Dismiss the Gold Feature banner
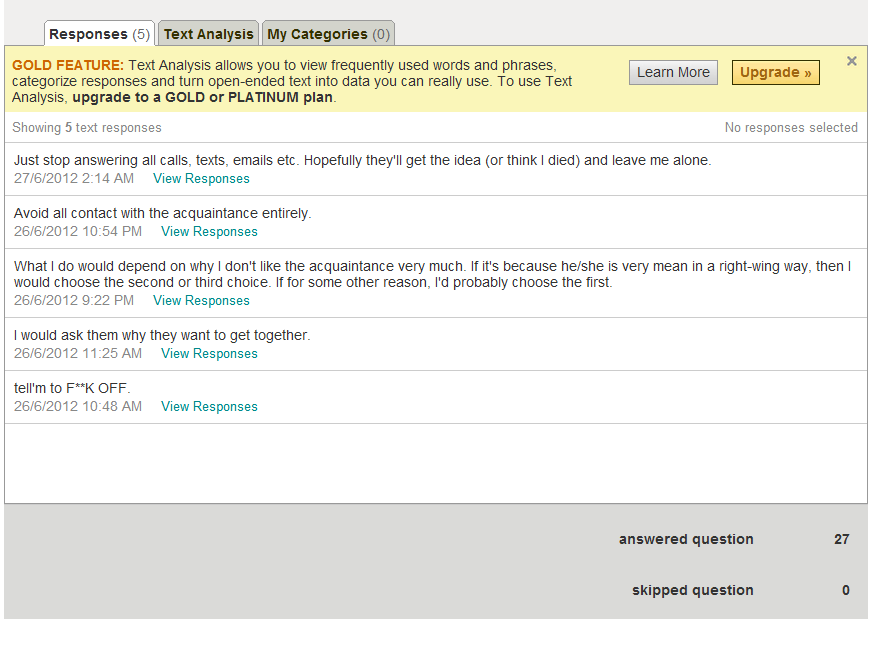The height and width of the screenshot is (651, 883). click(851, 61)
